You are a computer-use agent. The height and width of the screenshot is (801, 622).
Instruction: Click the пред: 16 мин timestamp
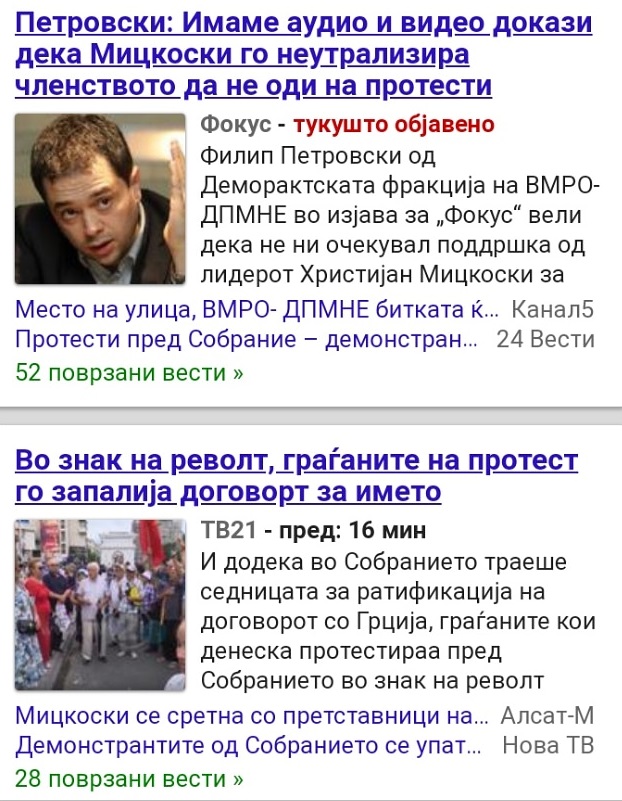pos(352,530)
